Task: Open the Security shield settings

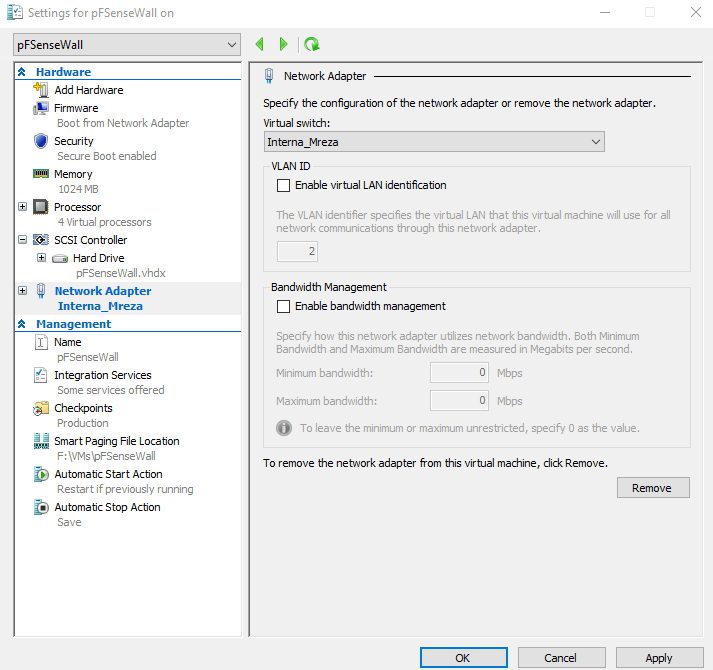Action: click(x=74, y=141)
